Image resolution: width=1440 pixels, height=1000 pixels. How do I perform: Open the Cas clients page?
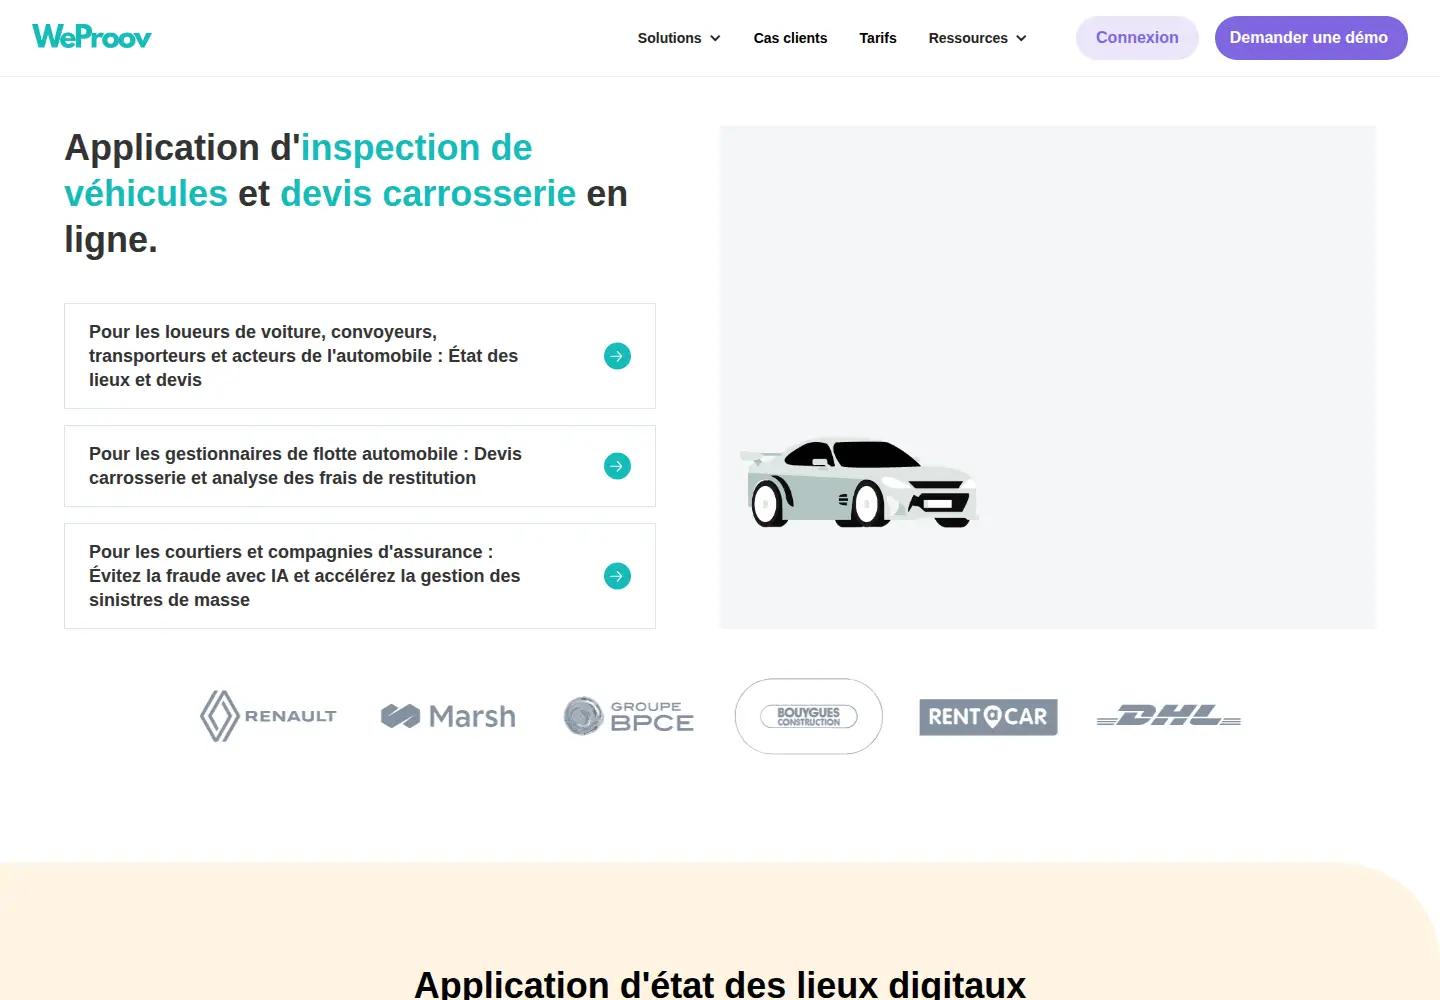click(791, 38)
